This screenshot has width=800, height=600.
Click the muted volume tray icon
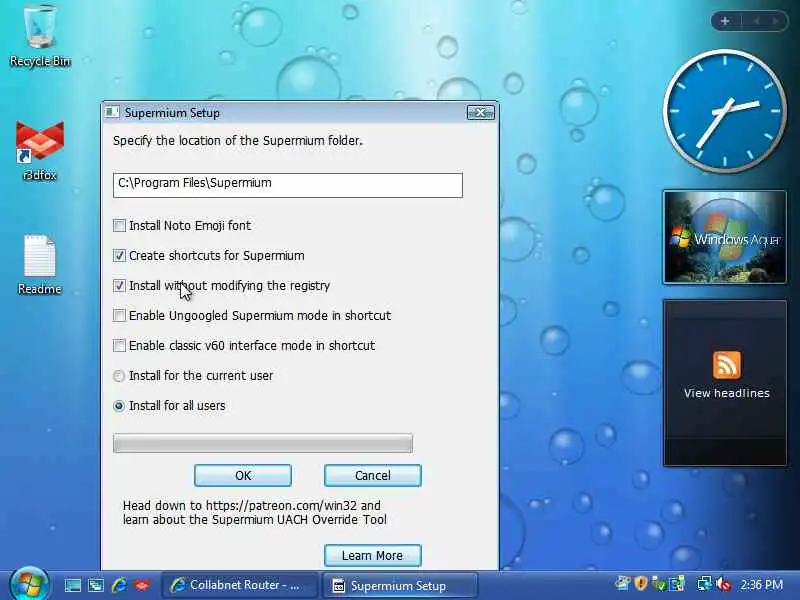(x=723, y=584)
